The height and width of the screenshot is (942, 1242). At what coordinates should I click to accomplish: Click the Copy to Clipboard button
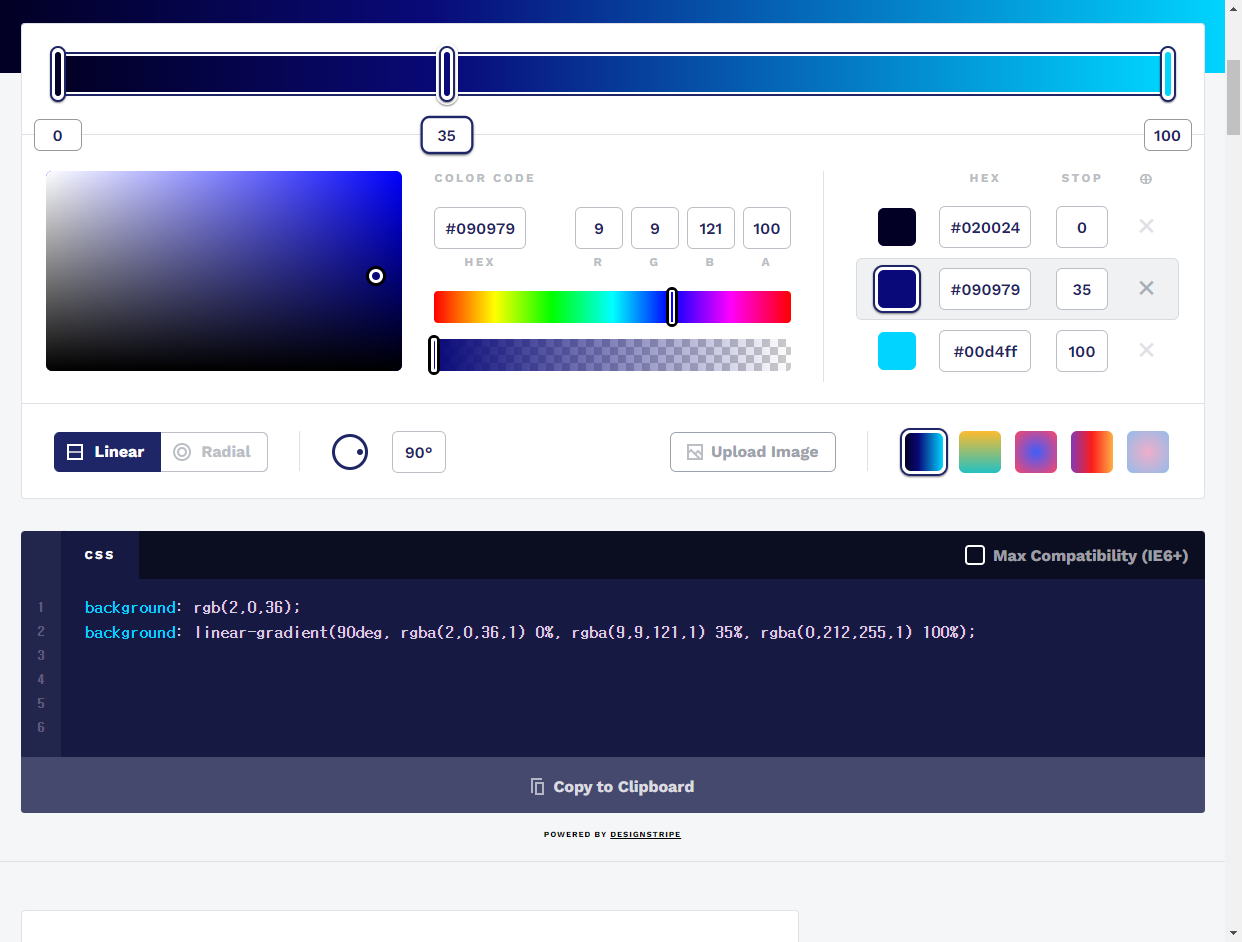pyautogui.click(x=611, y=786)
